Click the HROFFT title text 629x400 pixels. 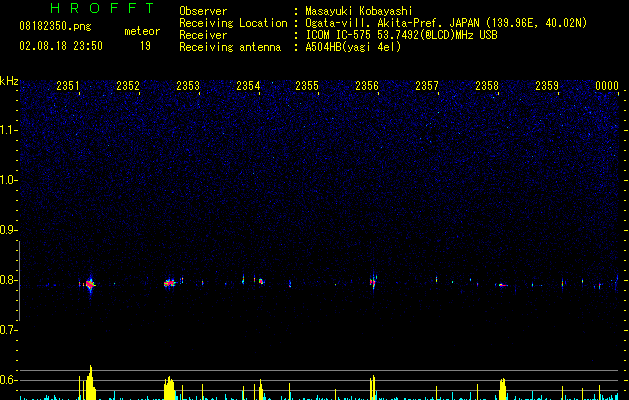[102, 8]
